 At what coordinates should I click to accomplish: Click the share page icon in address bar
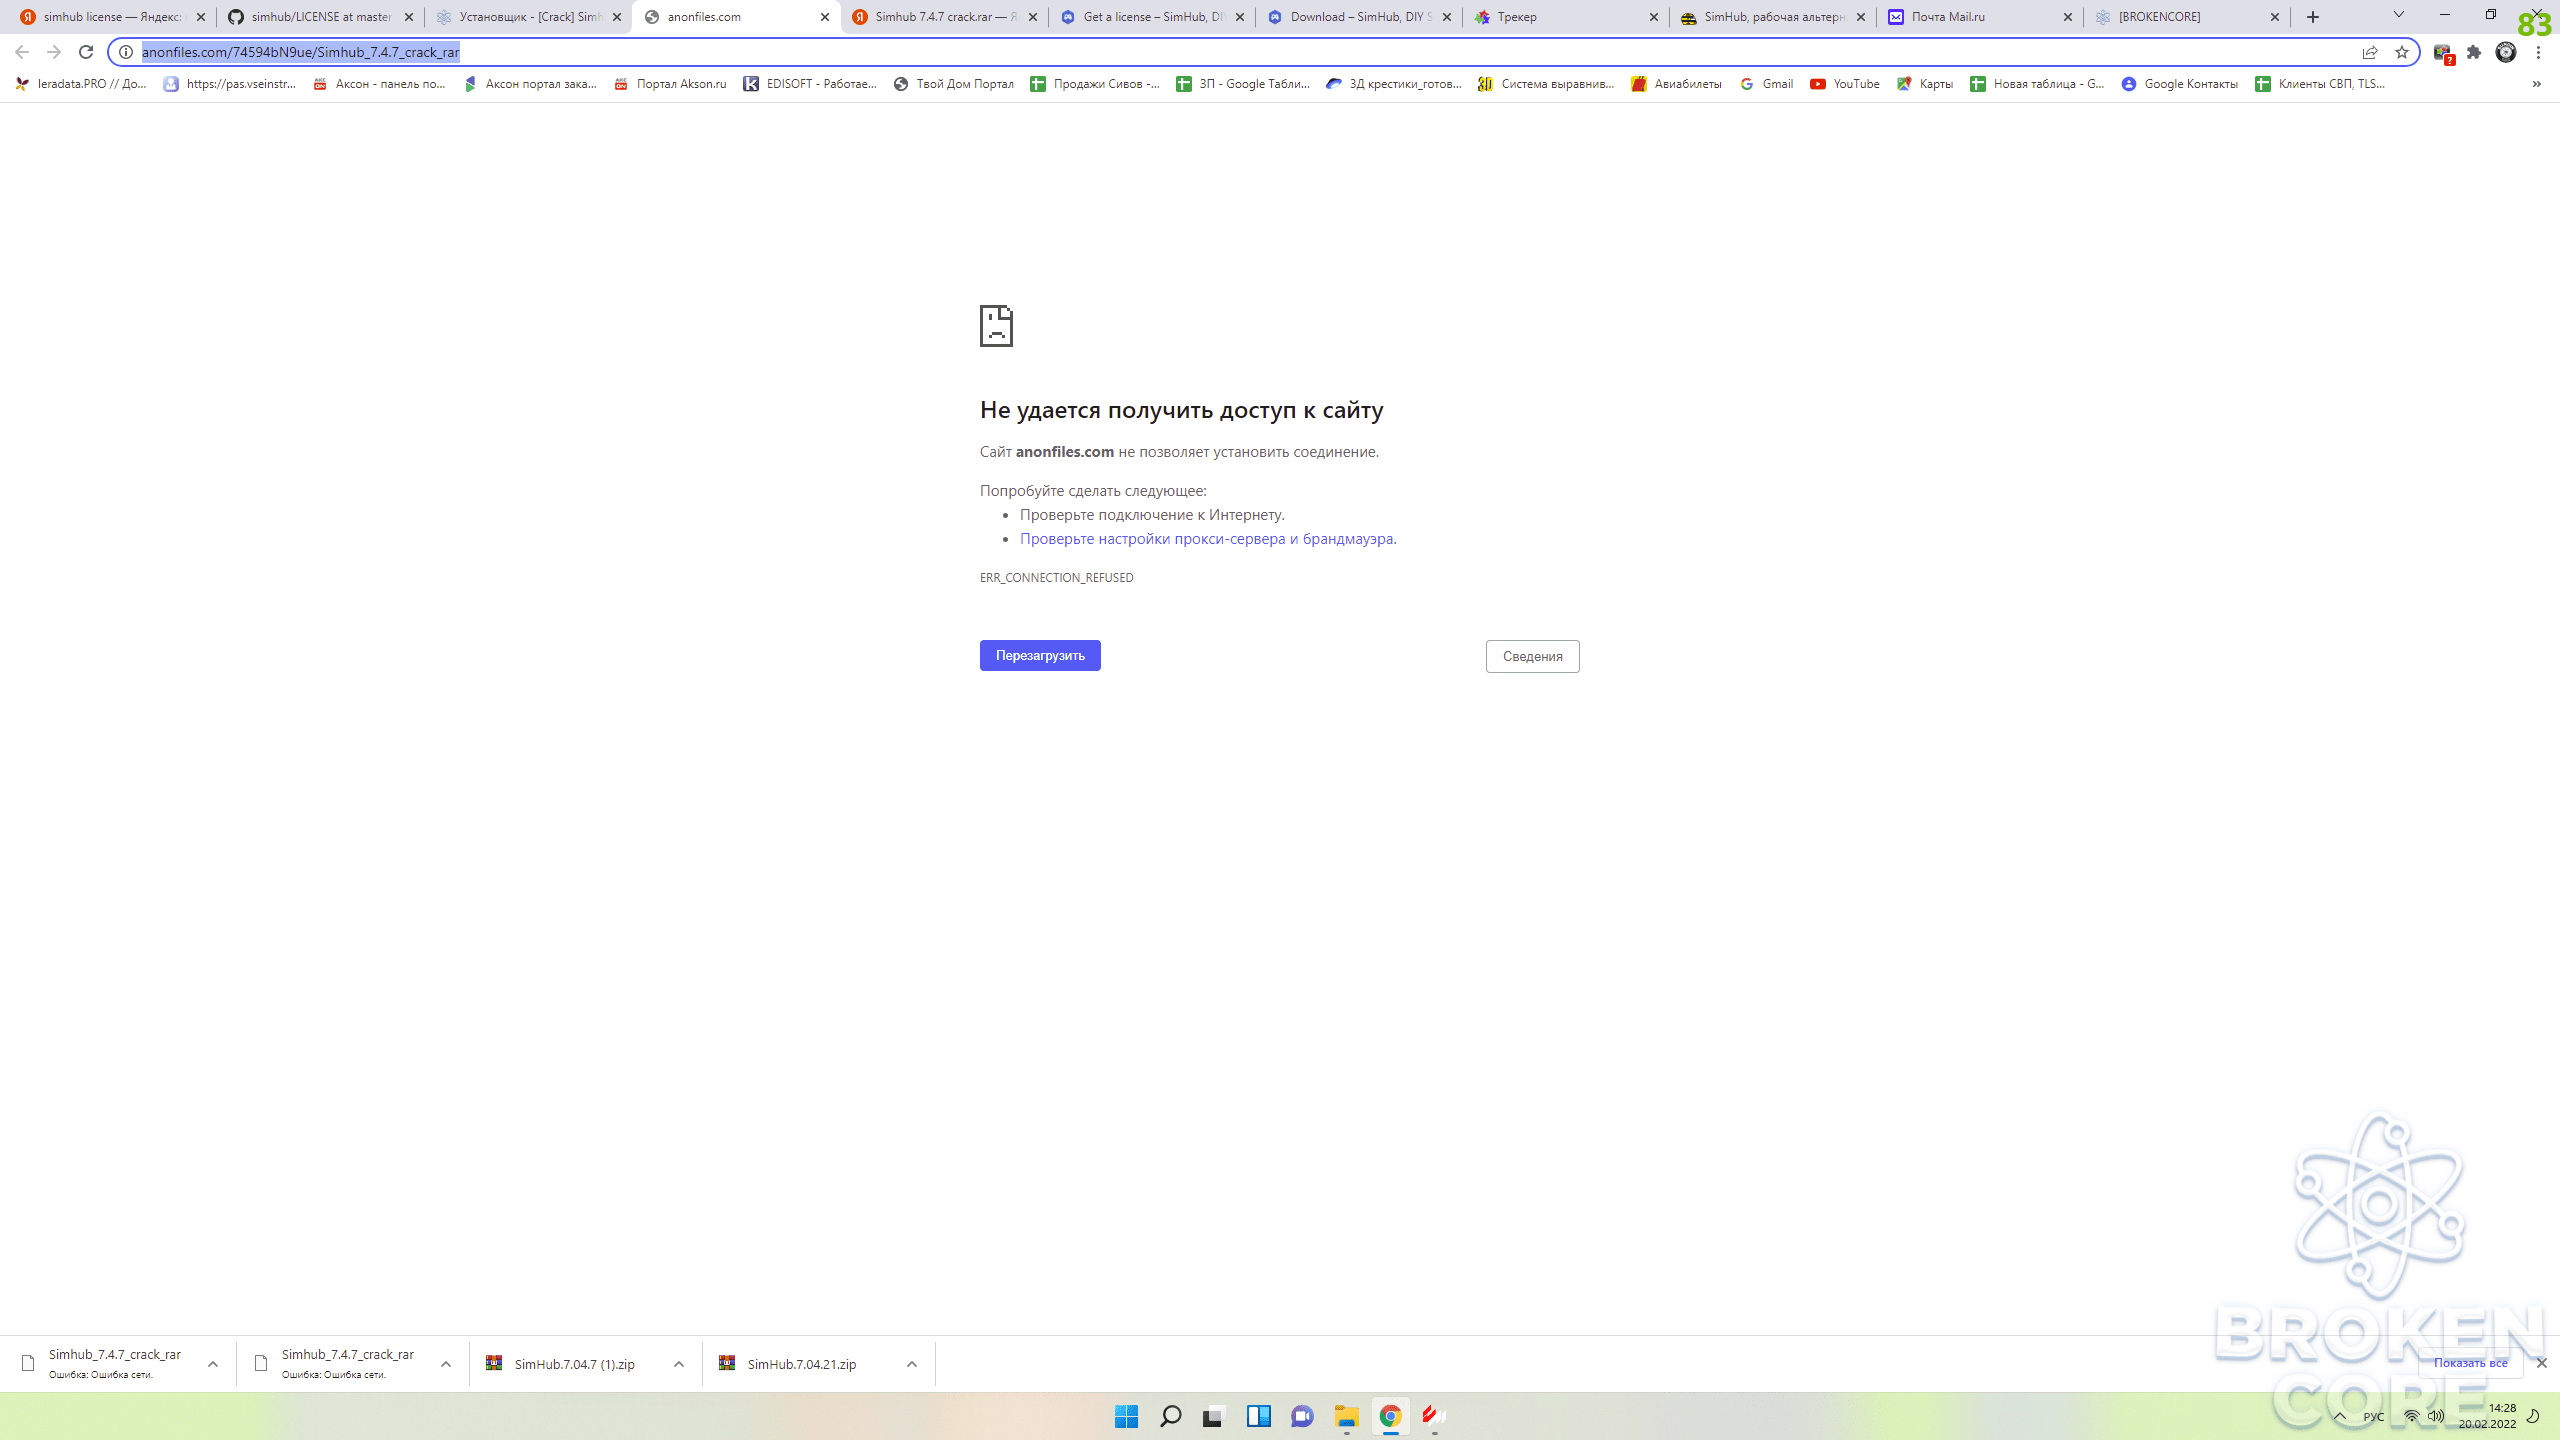click(x=2370, y=52)
